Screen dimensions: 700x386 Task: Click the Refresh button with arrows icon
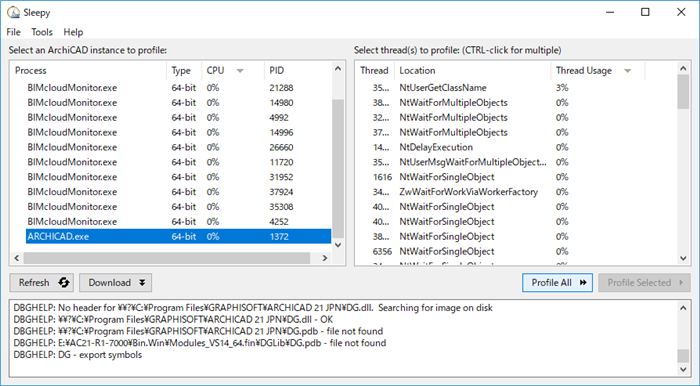[42, 282]
